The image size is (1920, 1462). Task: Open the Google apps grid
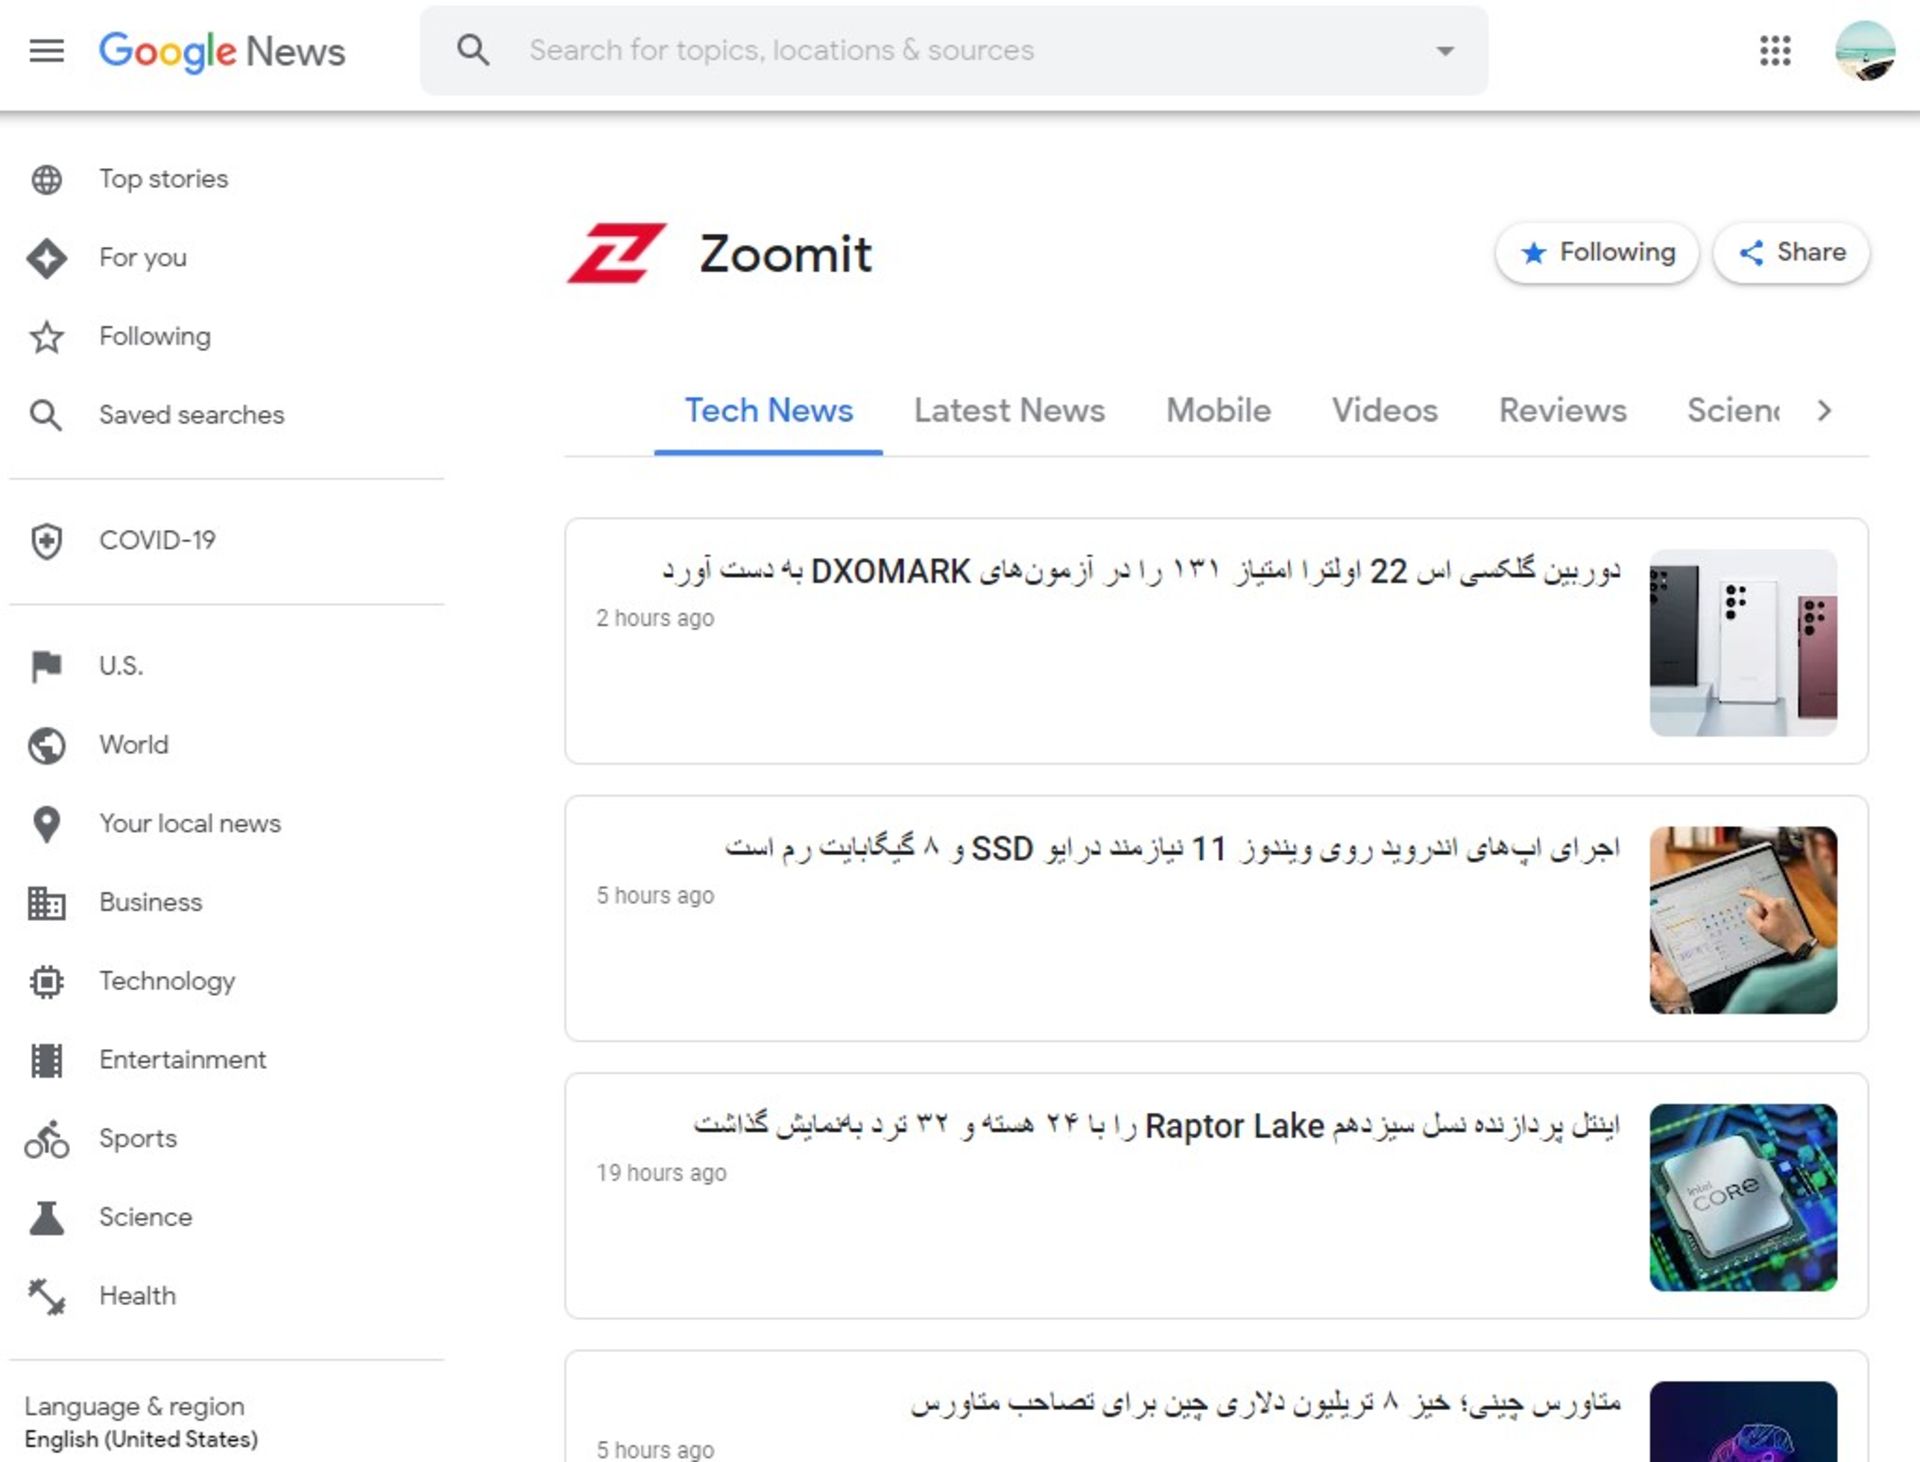(1775, 50)
